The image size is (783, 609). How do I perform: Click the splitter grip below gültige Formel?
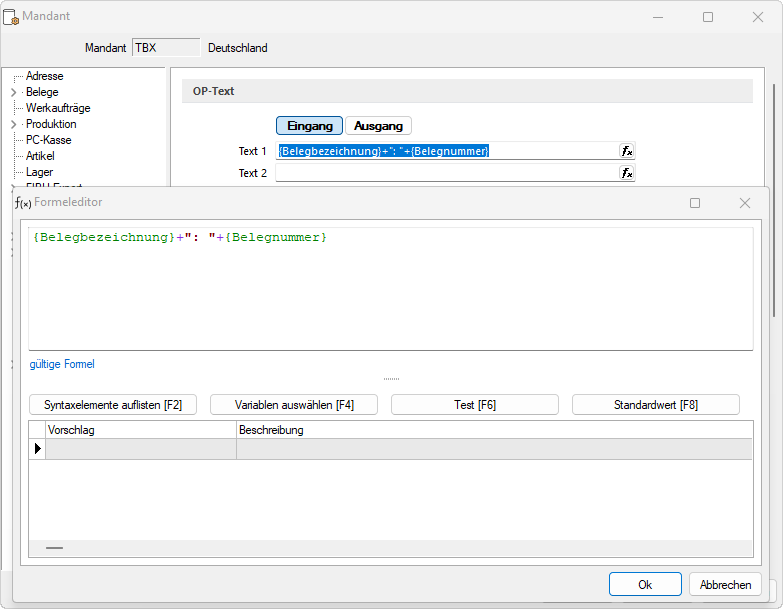(392, 379)
